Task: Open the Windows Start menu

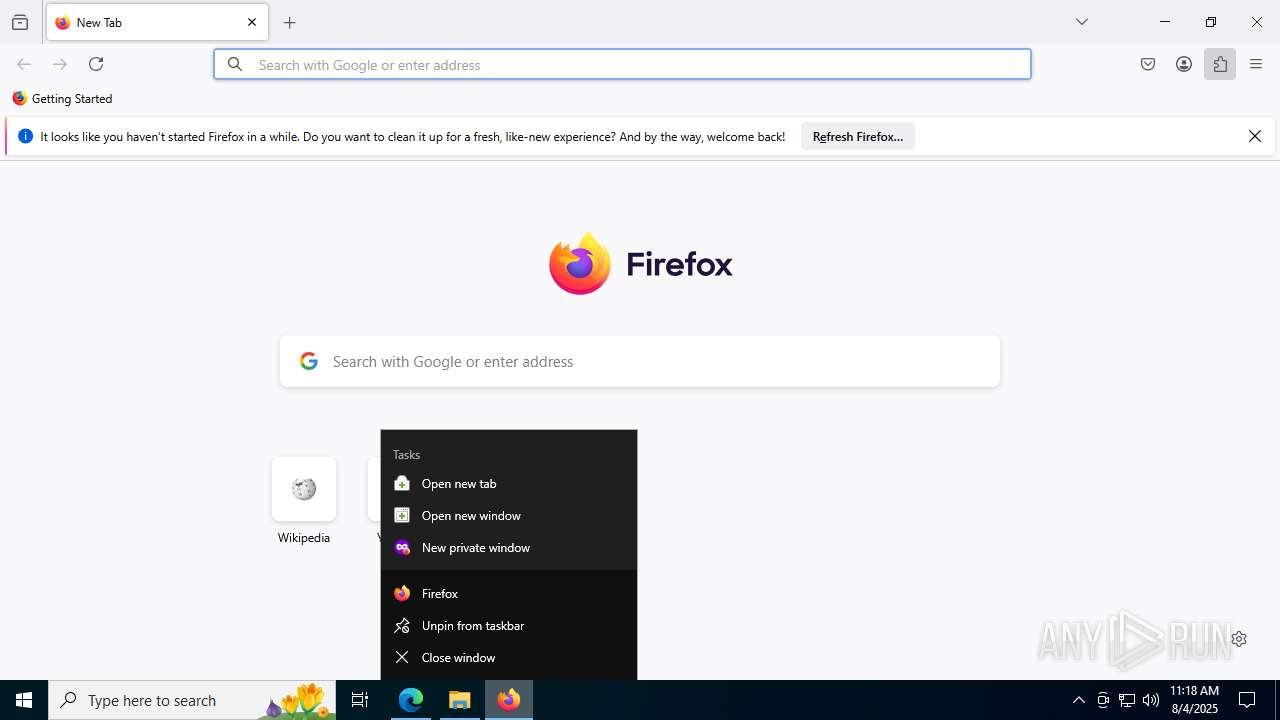Action: click(x=24, y=700)
